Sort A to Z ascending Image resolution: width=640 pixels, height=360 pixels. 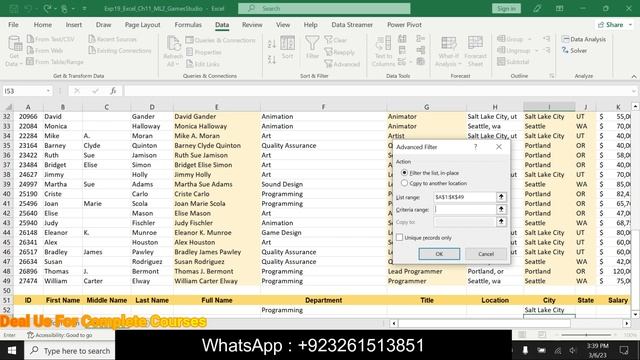[272, 44]
